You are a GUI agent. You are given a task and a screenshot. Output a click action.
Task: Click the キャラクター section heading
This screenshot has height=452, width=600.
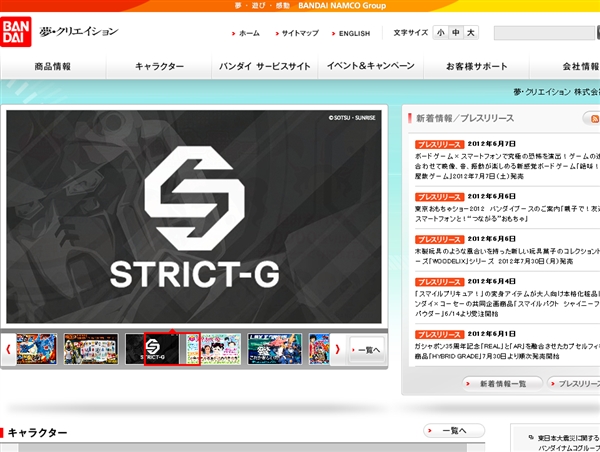[38, 432]
